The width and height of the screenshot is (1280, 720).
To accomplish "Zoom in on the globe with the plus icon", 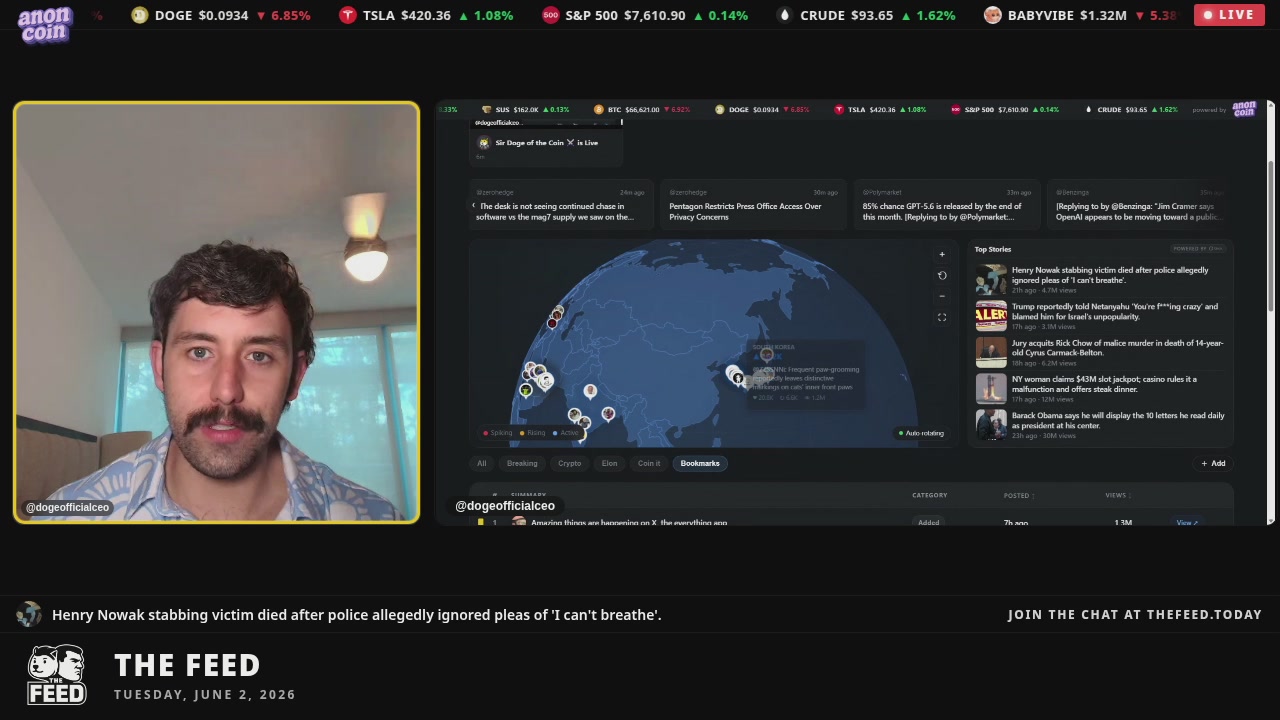I will [941, 254].
